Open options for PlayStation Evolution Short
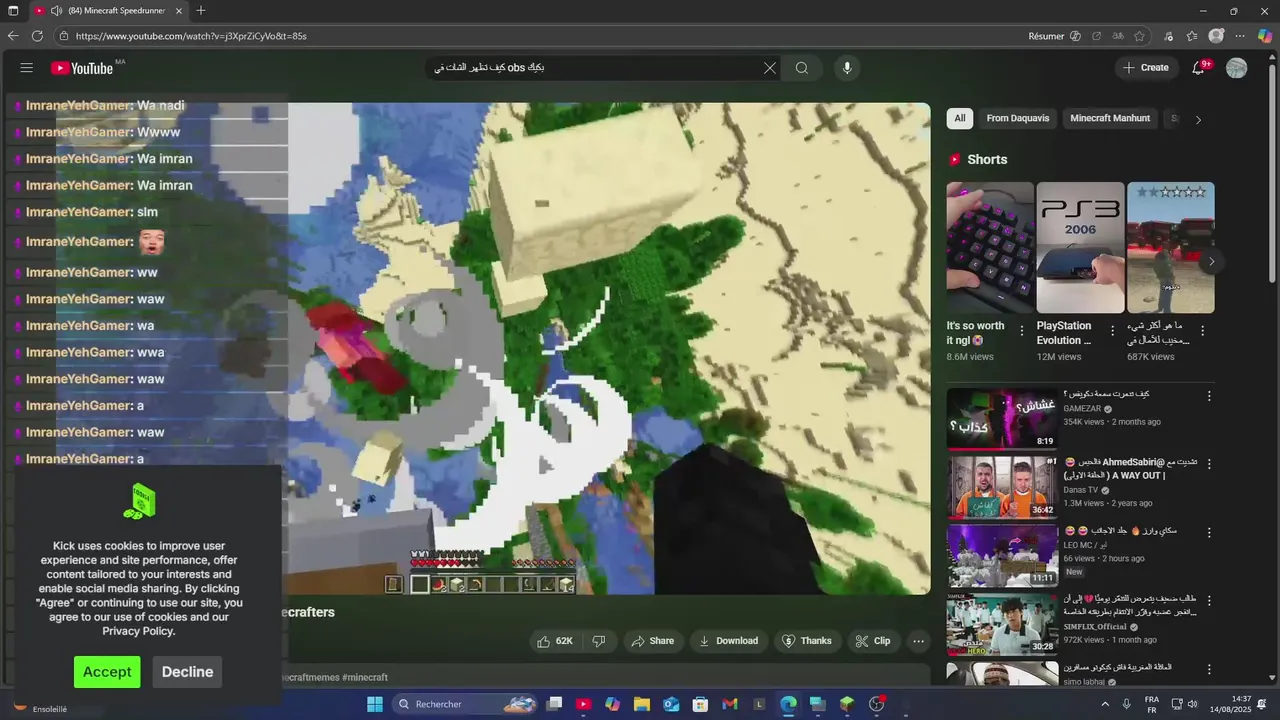Image resolution: width=1280 pixels, height=720 pixels. coord(1111,331)
